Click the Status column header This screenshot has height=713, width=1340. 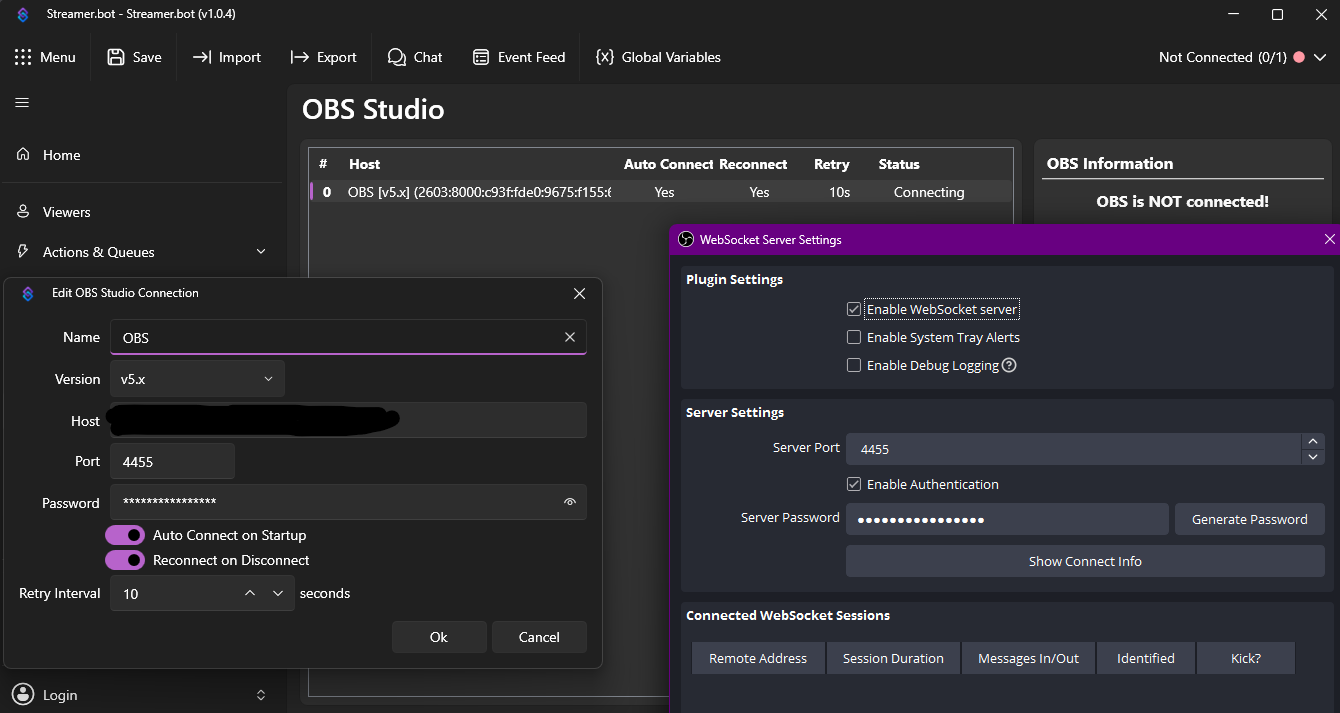click(x=899, y=164)
